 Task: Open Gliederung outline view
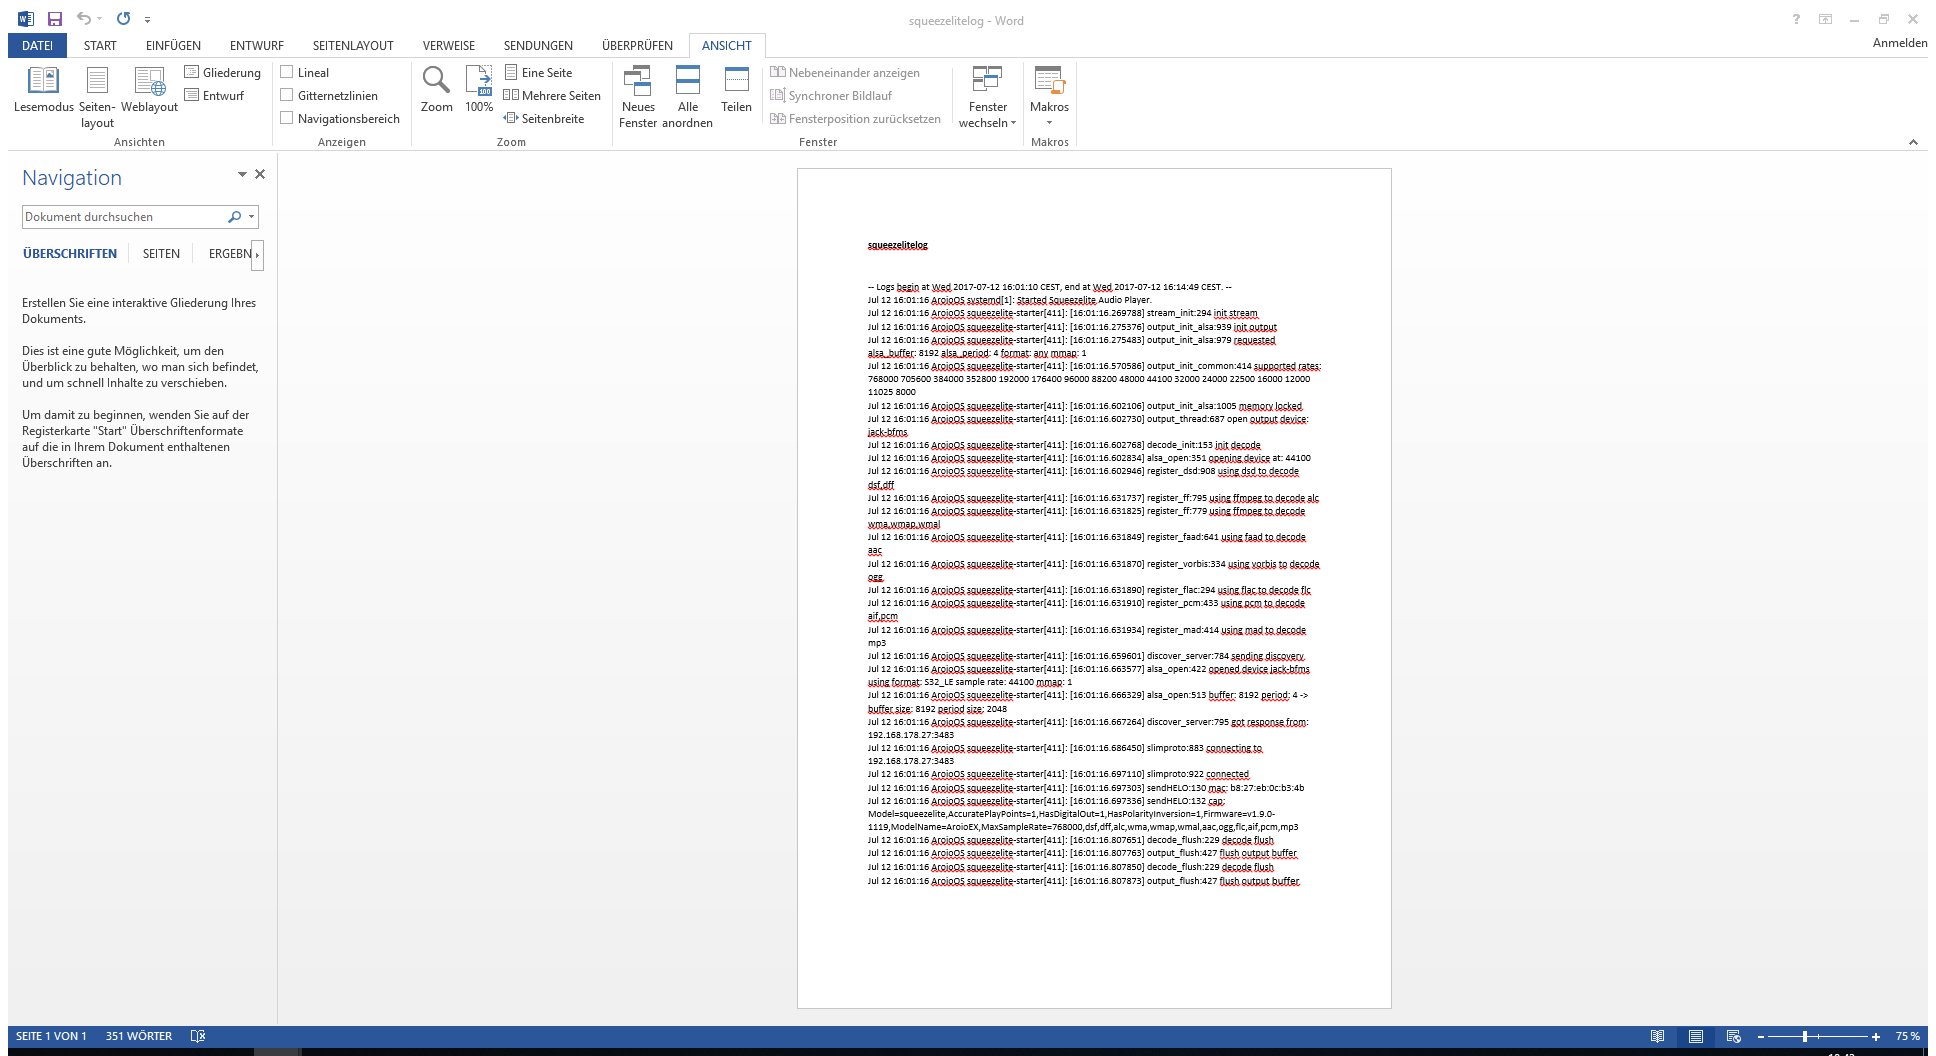point(222,72)
